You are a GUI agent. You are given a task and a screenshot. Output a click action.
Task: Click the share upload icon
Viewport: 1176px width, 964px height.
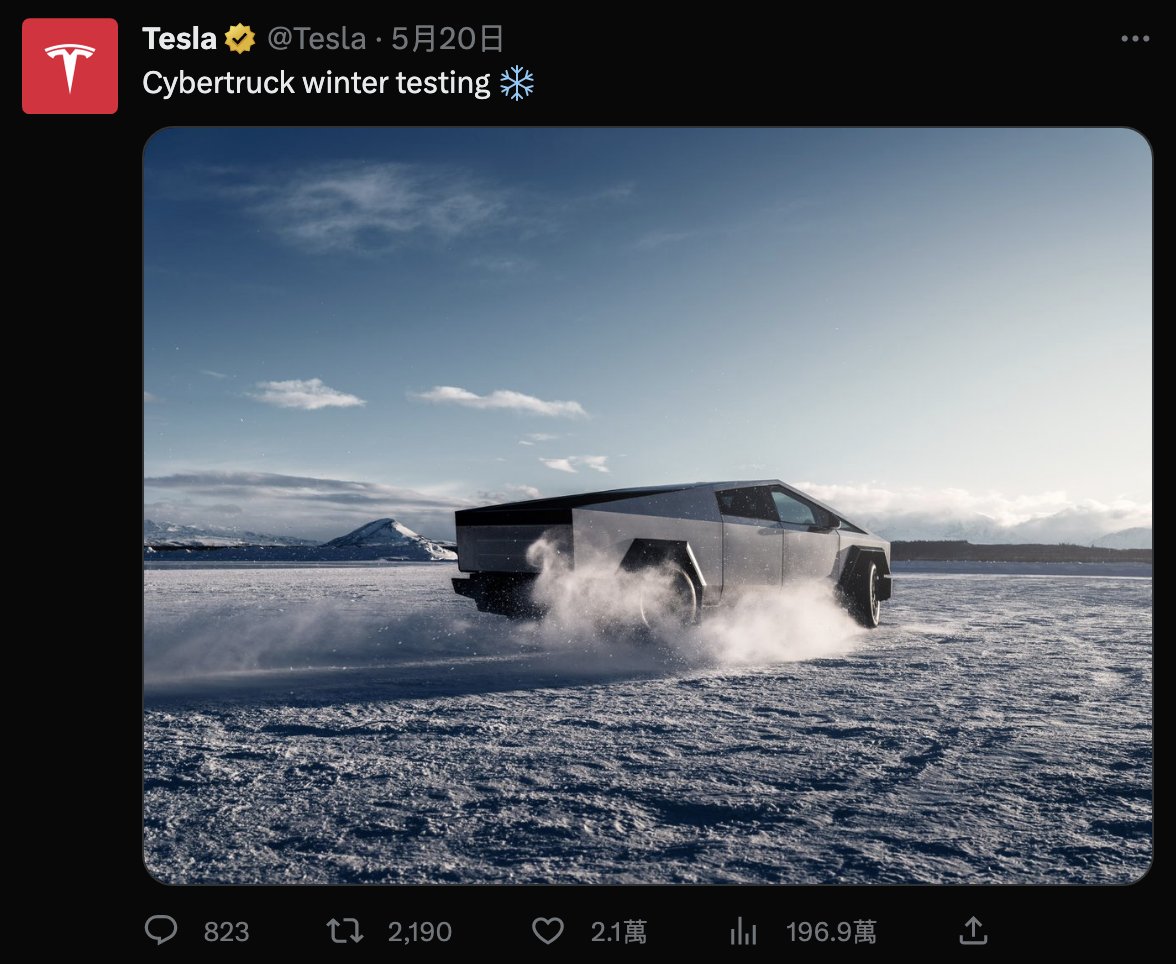click(972, 932)
